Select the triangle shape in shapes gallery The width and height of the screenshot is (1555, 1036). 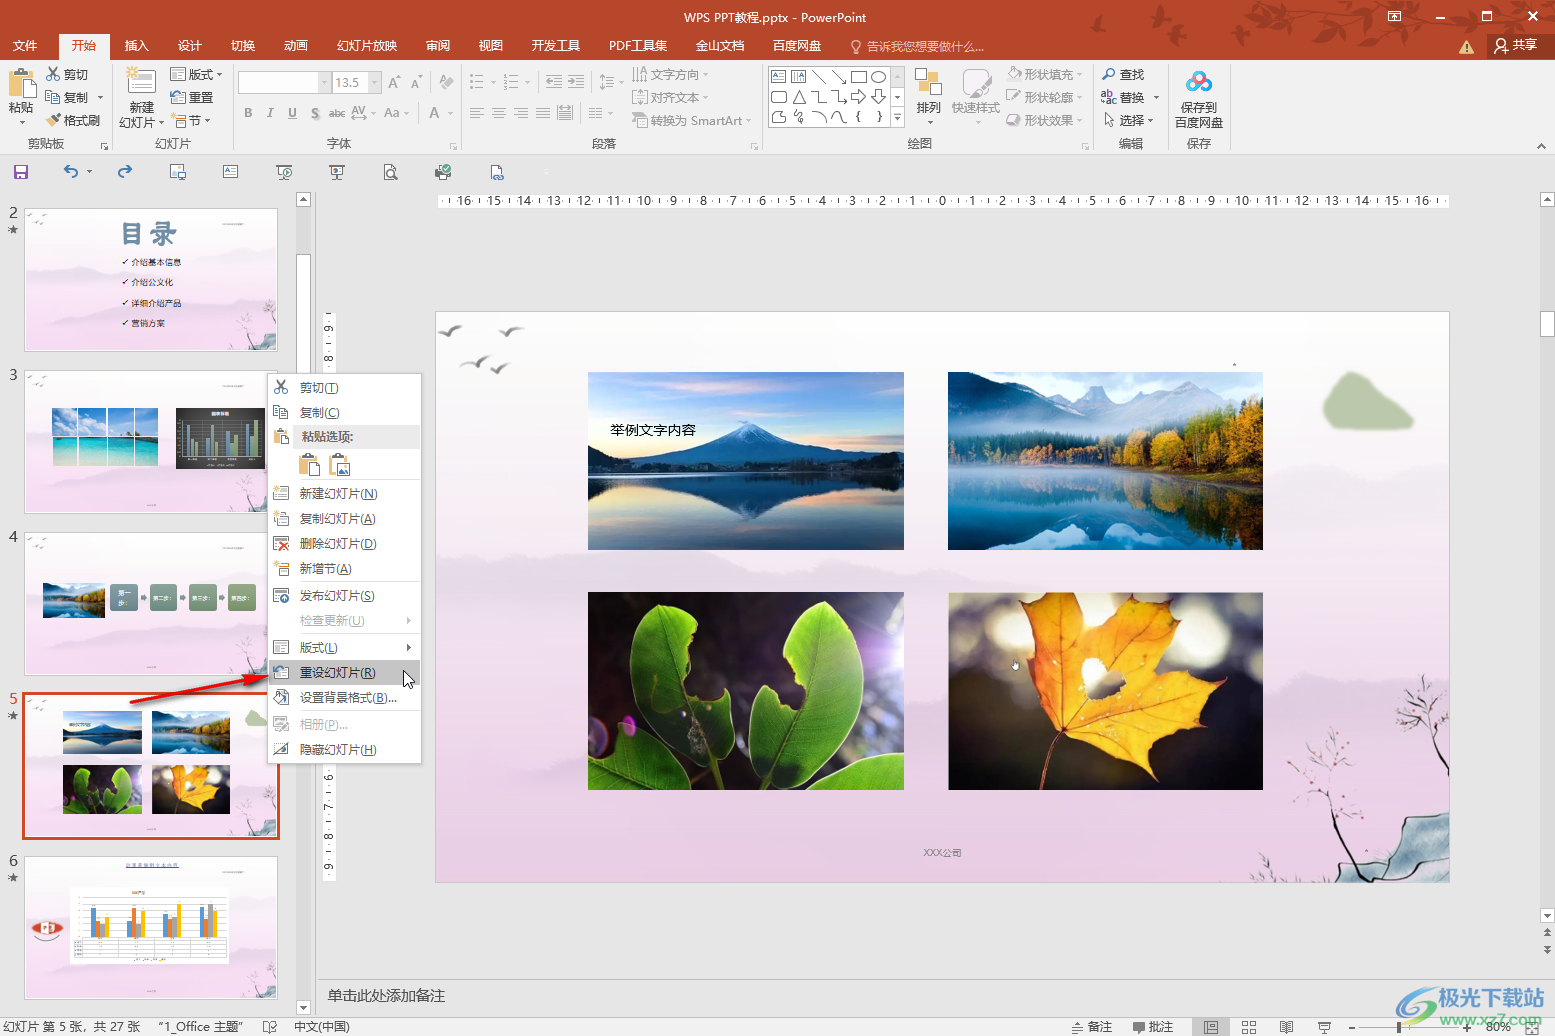799,97
